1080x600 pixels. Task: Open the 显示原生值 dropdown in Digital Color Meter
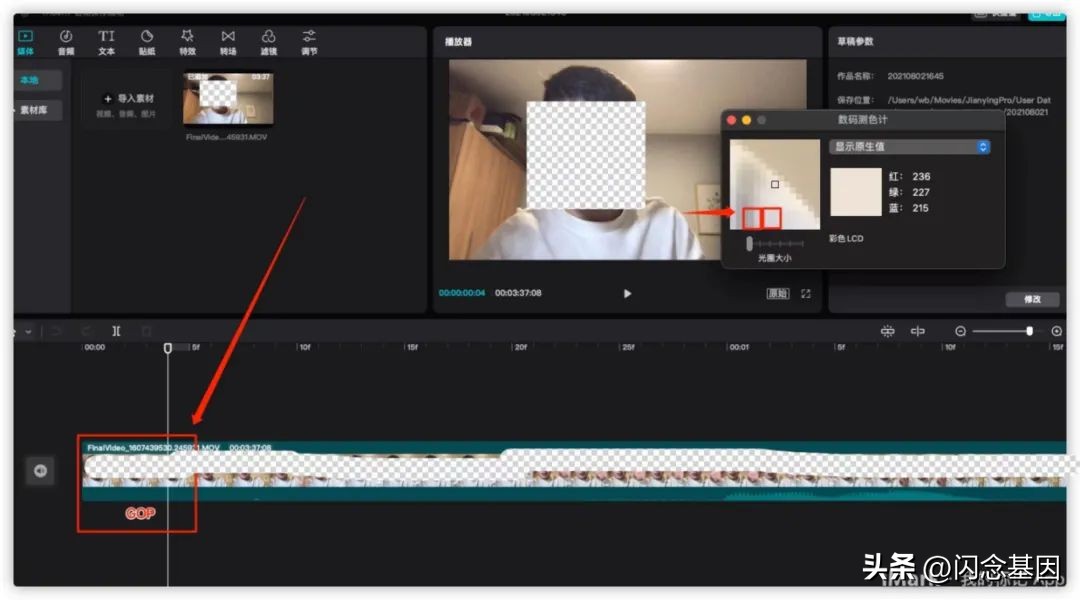(x=911, y=146)
